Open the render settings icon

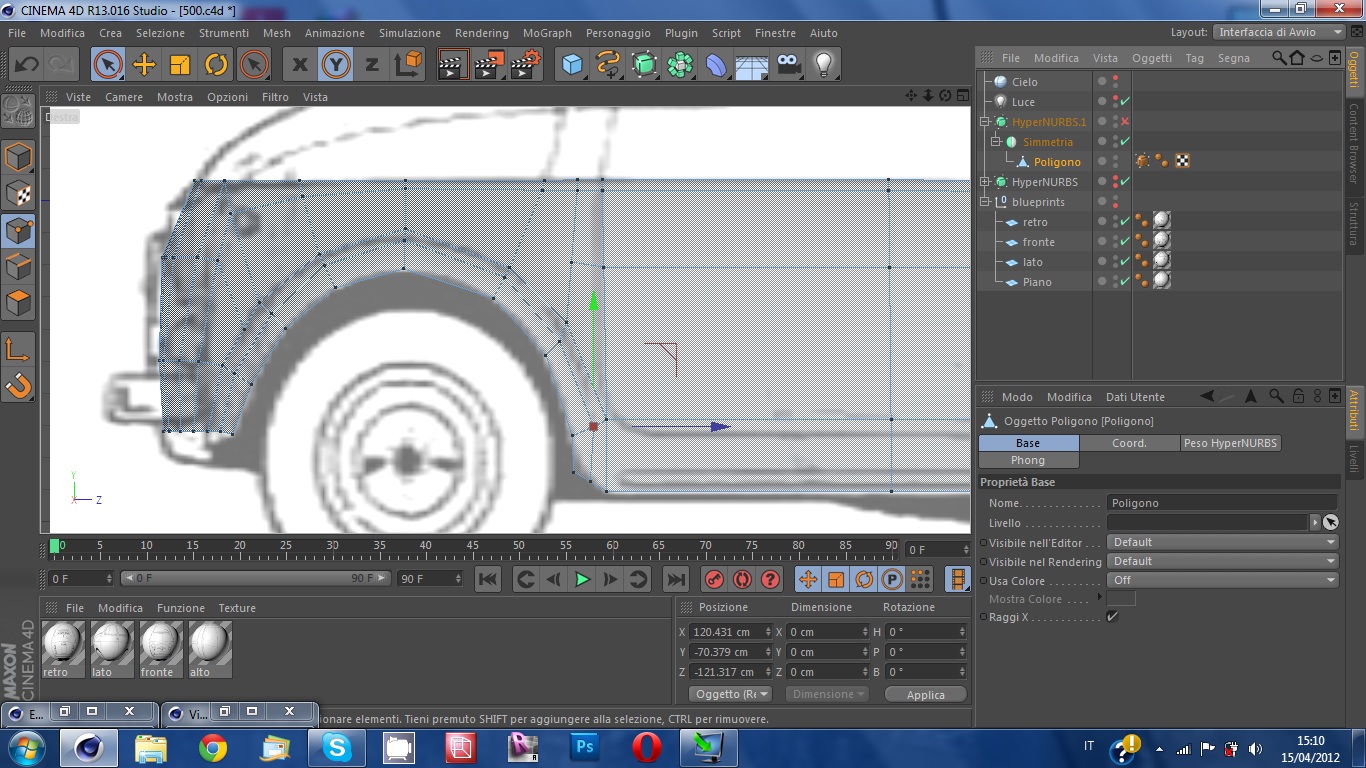point(525,65)
